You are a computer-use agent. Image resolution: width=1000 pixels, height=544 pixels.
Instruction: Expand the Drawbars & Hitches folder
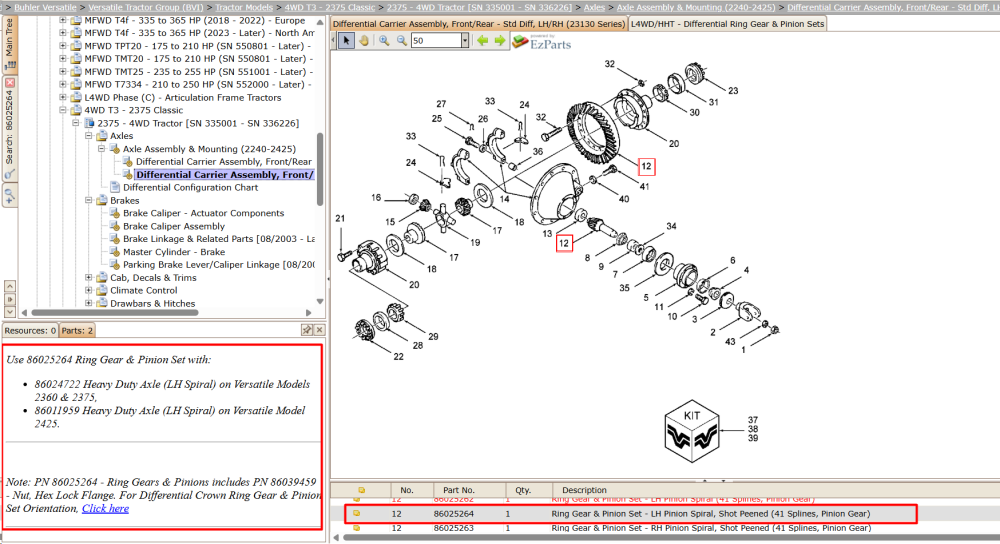coord(89,303)
